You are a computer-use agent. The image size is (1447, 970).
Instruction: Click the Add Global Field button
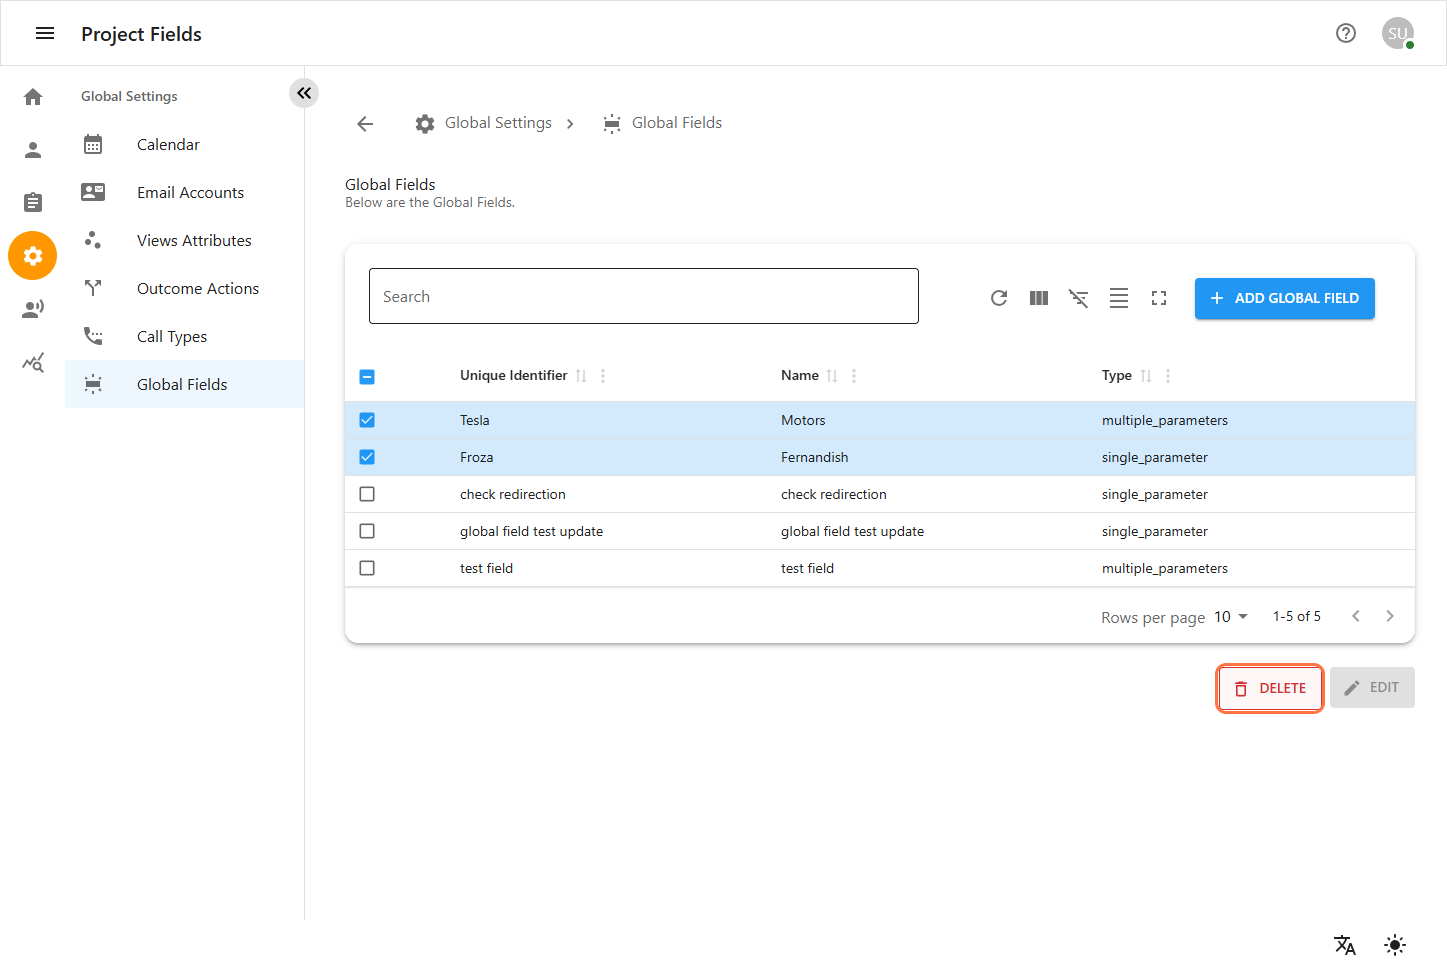pyautogui.click(x=1284, y=298)
